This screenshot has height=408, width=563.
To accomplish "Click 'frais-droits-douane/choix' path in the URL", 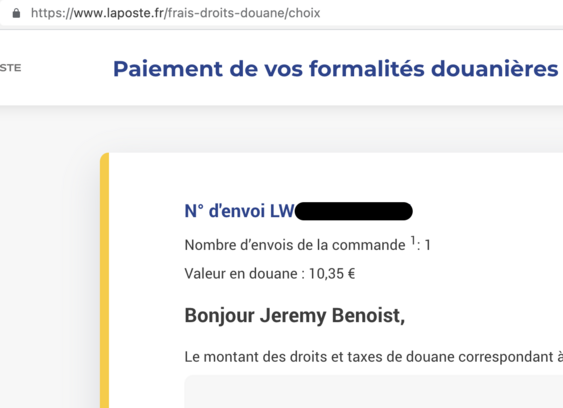I will [x=244, y=13].
